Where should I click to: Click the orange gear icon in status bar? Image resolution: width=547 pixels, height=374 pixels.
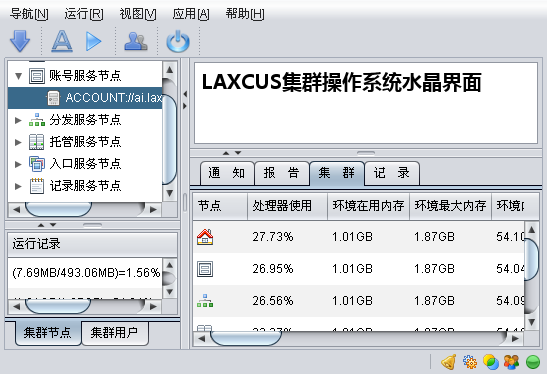point(470,362)
